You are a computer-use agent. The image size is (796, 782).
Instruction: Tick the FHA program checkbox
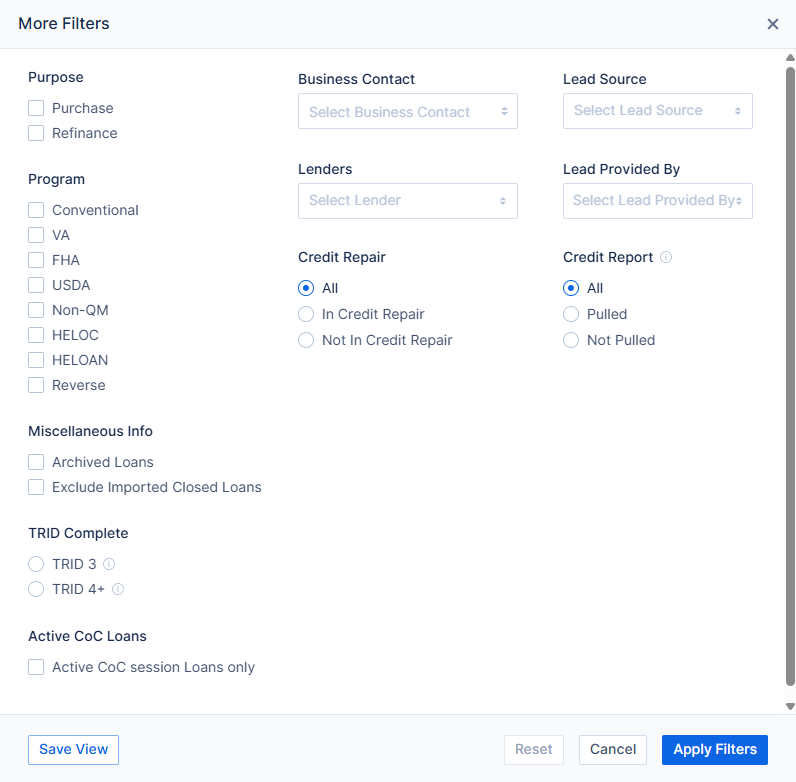(36, 260)
